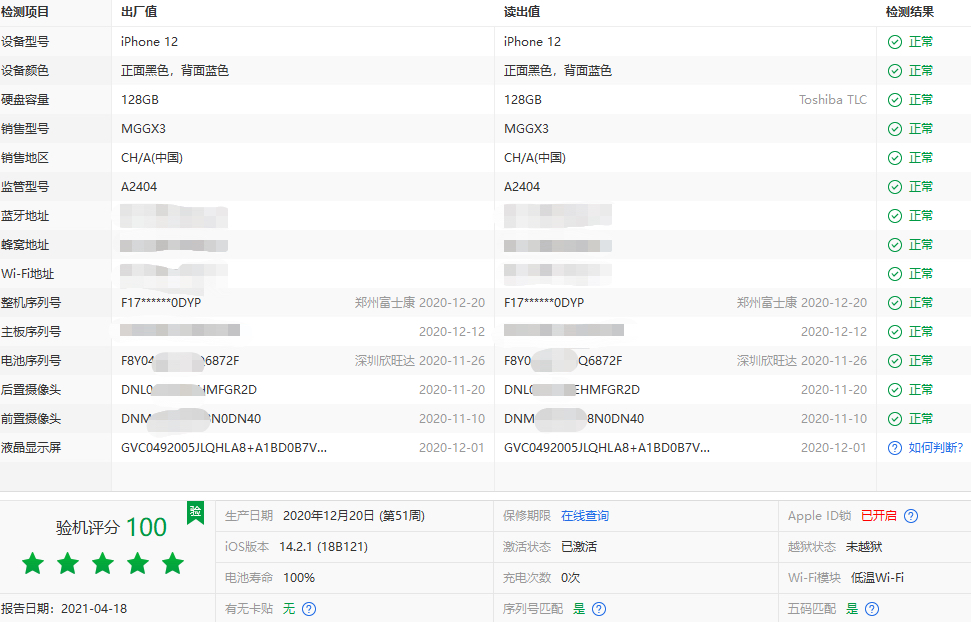The image size is (971, 622).
Task: Select read value A2404
Action: [x=522, y=186]
